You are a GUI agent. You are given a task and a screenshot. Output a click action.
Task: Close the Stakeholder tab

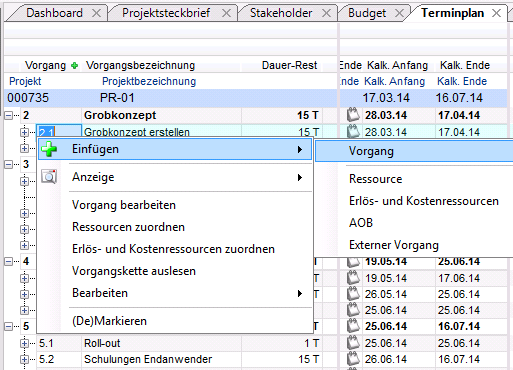tap(327, 13)
